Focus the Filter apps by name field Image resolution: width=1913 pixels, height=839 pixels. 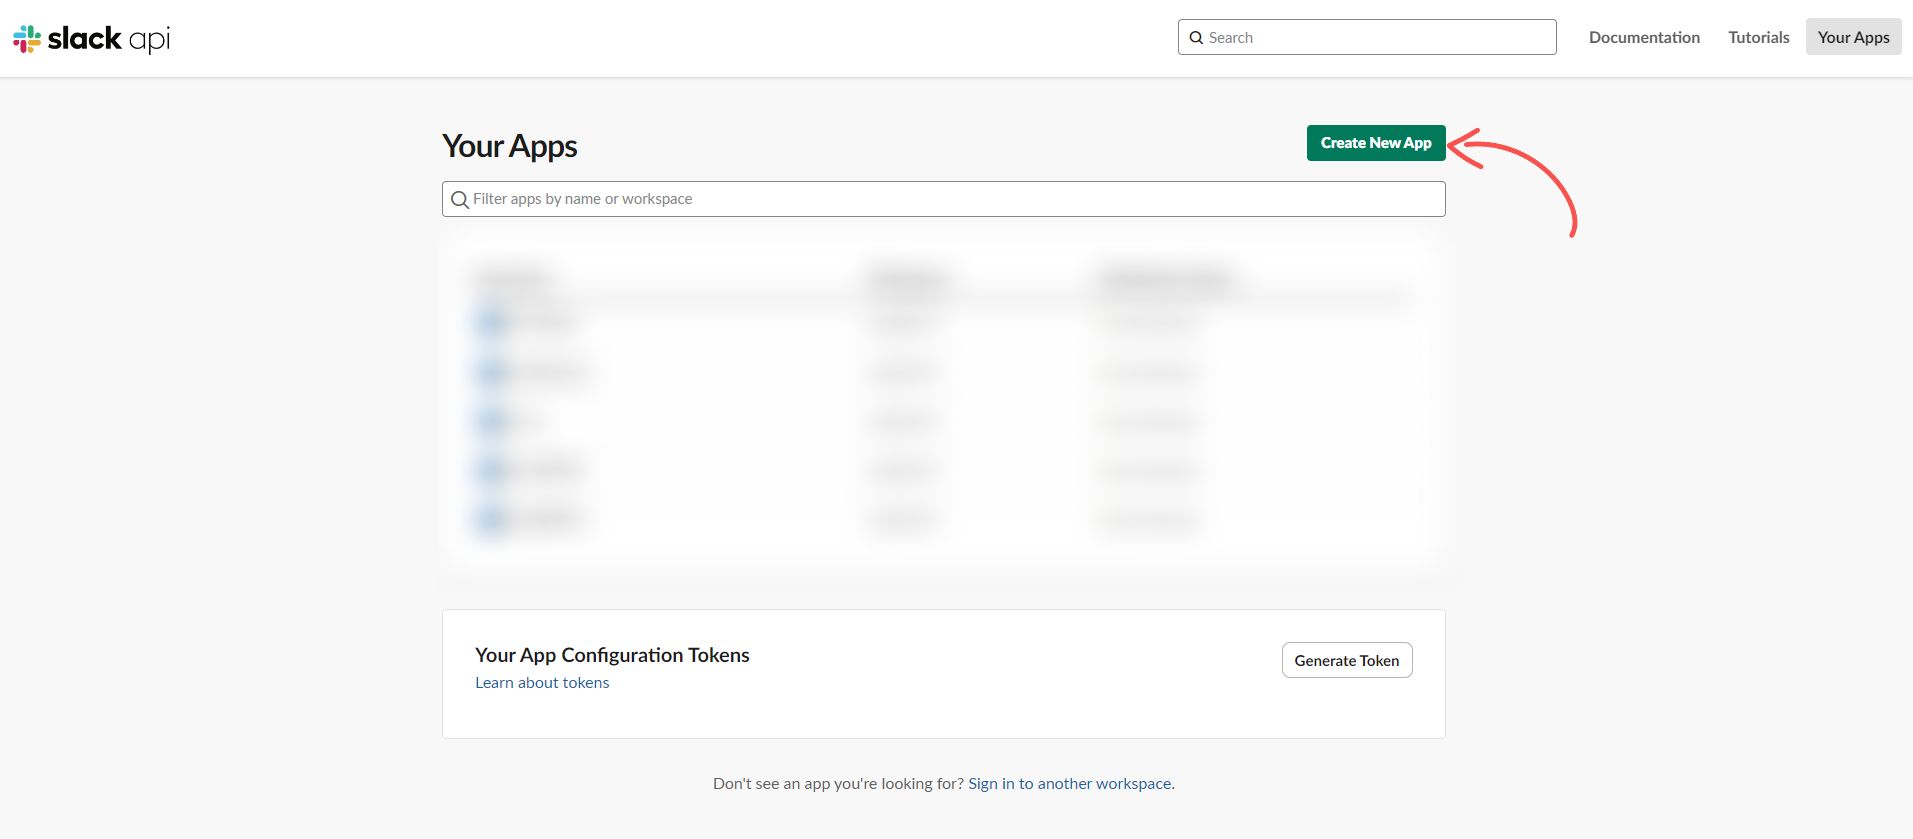tap(943, 199)
